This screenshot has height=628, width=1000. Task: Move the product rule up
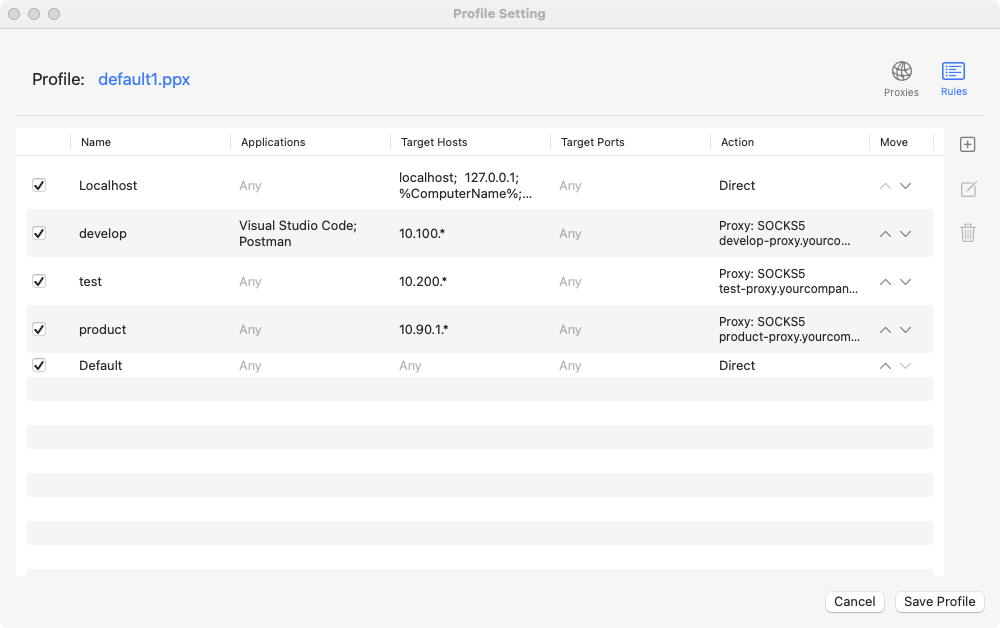point(885,330)
